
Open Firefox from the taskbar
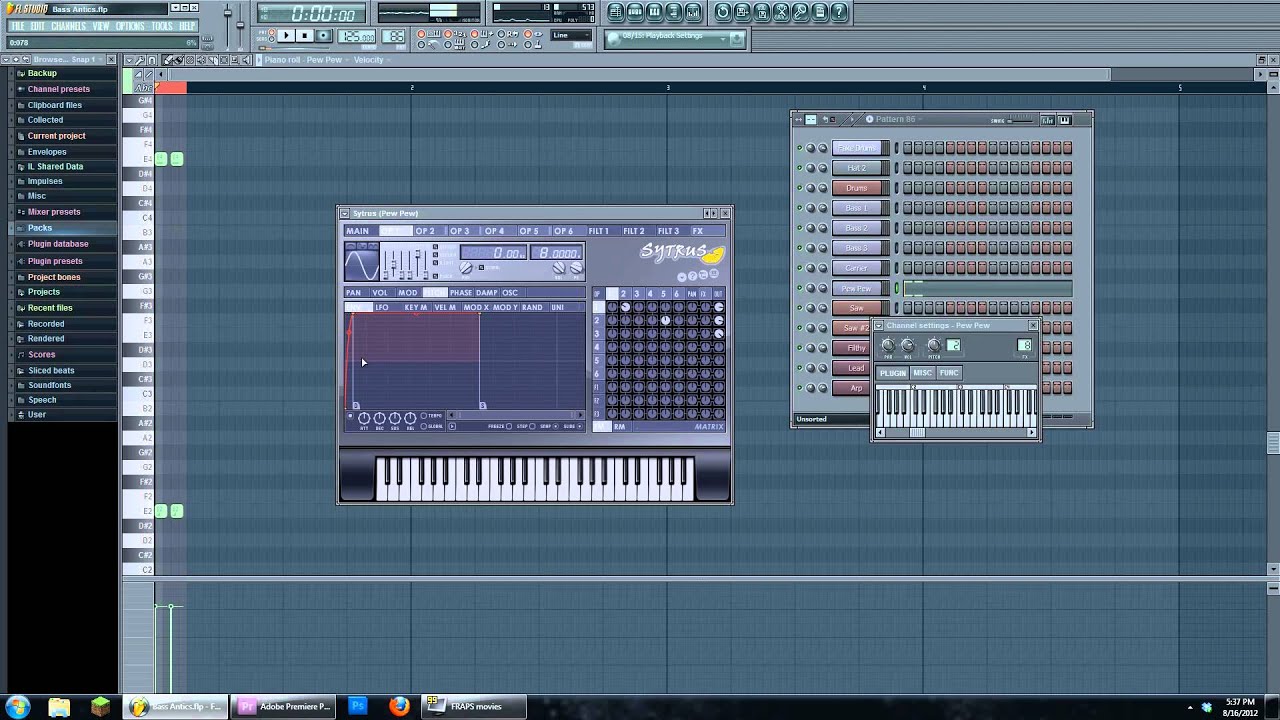click(x=398, y=706)
